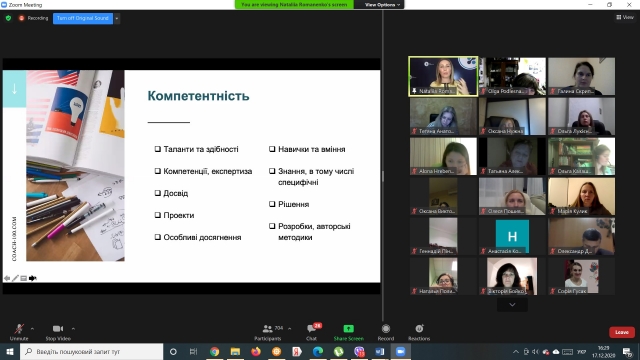640x360 pixels.
Task: Switch input language УКР indicator
Action: pos(581,351)
